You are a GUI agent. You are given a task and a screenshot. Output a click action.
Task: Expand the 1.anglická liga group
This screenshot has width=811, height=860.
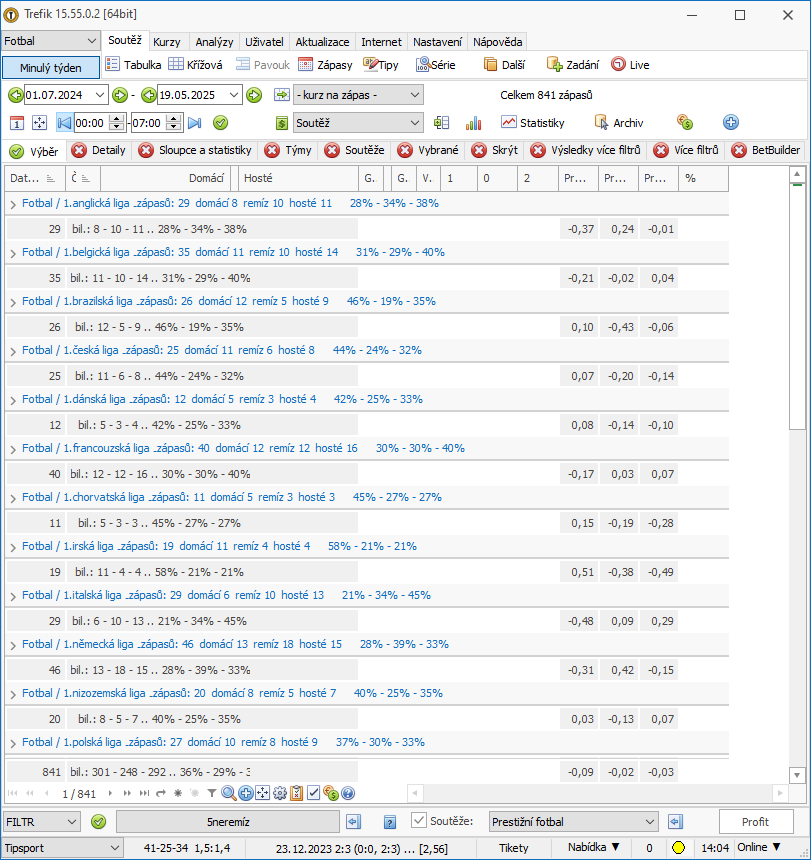(x=13, y=204)
